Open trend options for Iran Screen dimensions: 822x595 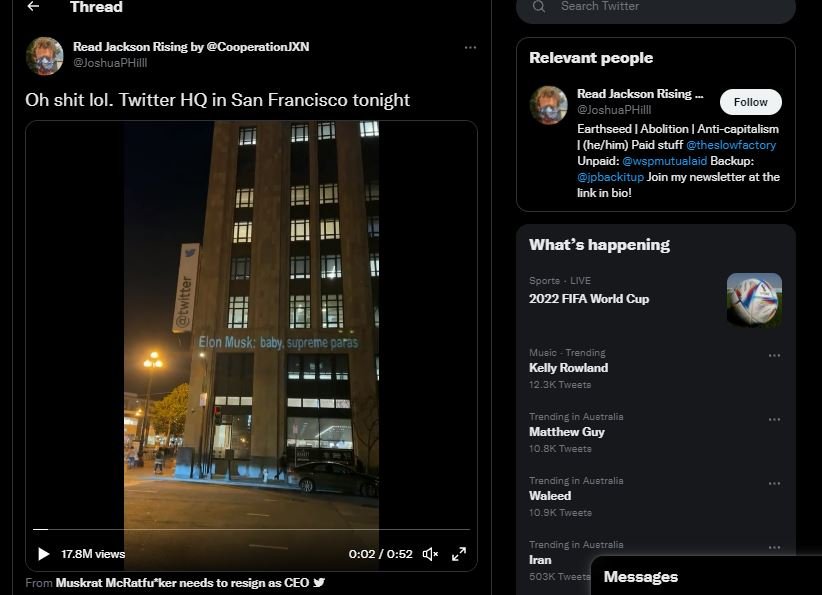[774, 548]
